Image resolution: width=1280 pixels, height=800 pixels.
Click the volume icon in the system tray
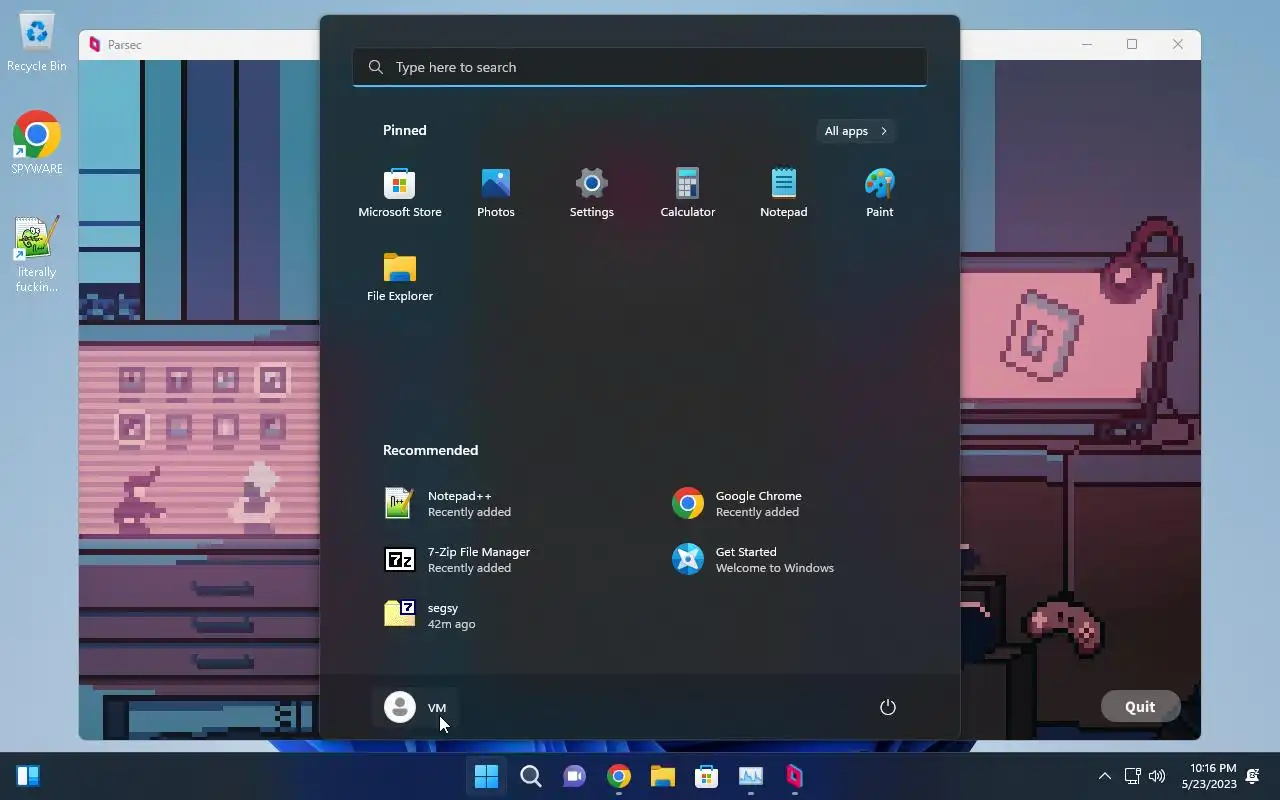point(1157,776)
